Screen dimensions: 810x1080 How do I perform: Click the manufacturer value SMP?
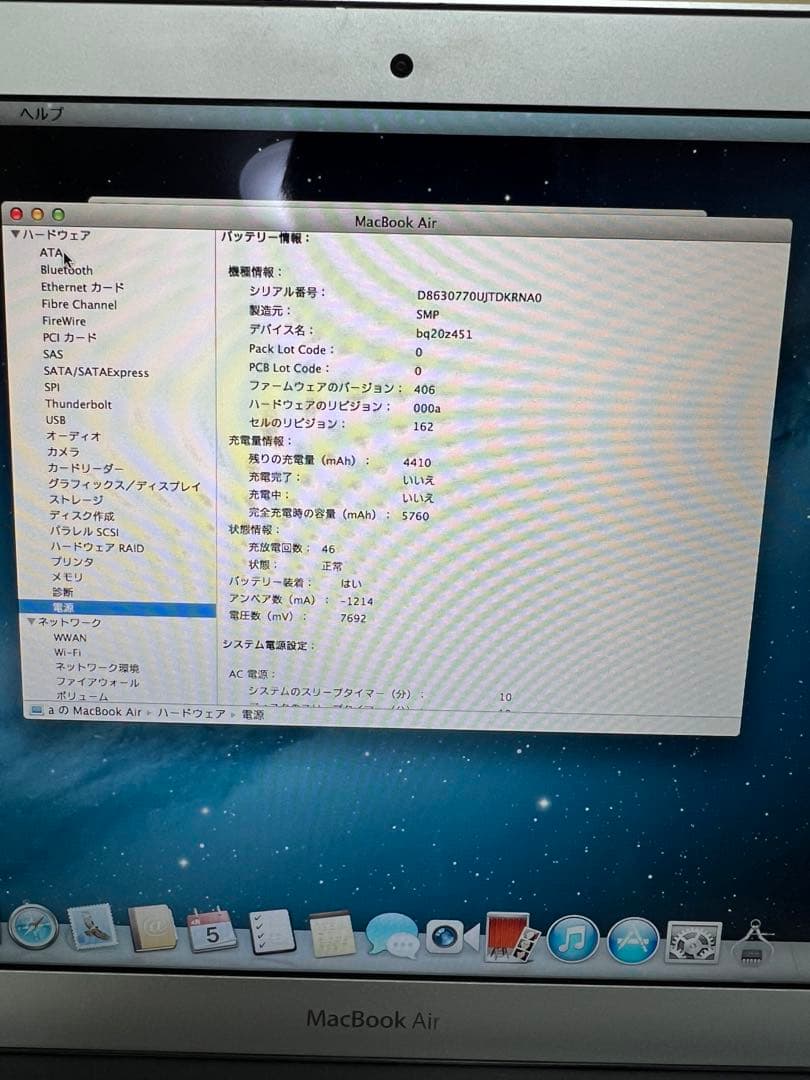tap(427, 314)
